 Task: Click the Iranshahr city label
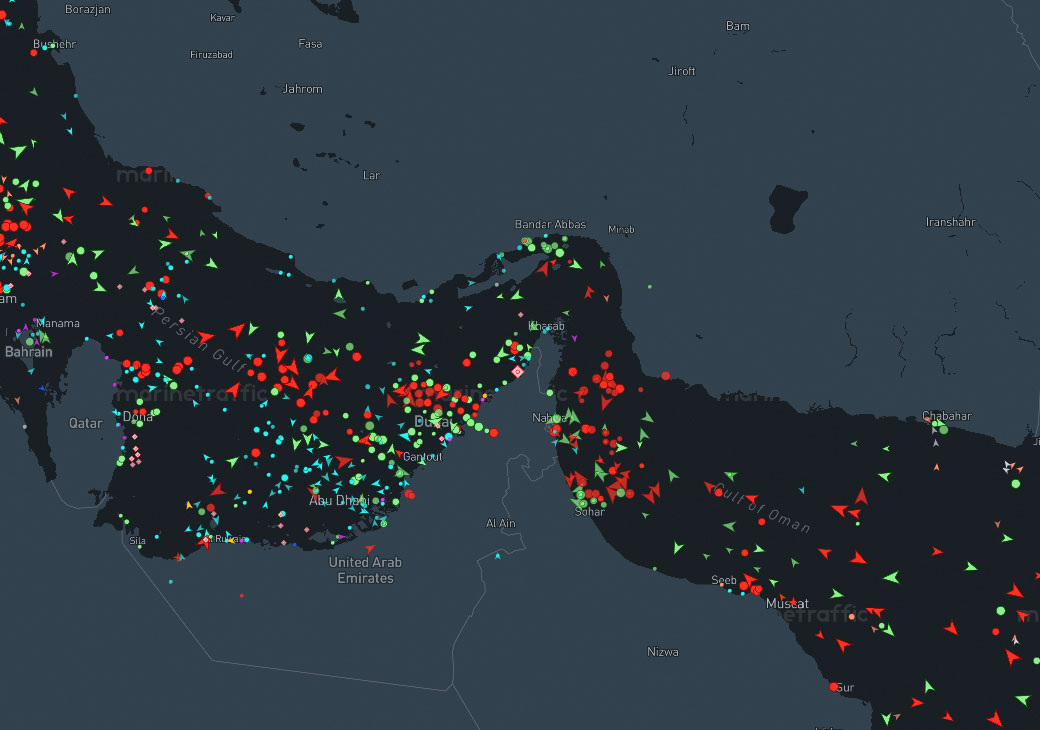[950, 222]
